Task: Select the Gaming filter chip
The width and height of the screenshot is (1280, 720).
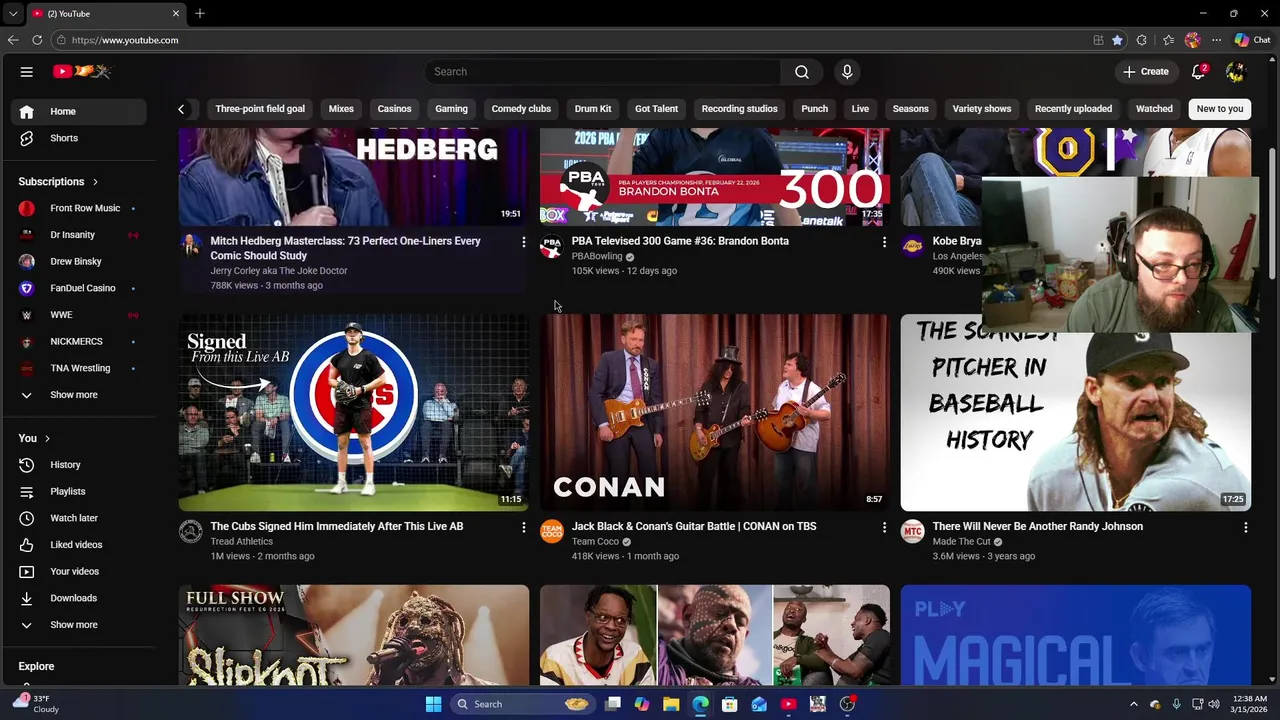Action: (x=451, y=109)
